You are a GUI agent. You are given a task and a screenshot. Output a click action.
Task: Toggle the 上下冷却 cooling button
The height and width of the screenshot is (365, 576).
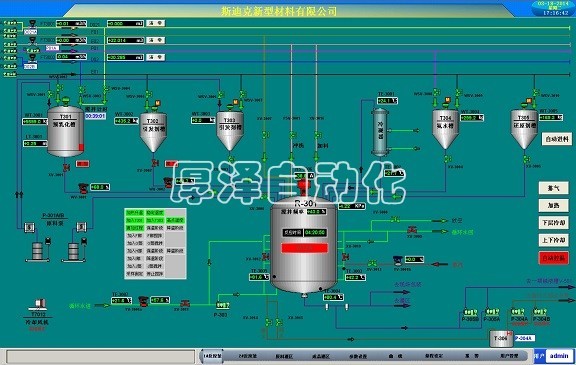(554, 240)
